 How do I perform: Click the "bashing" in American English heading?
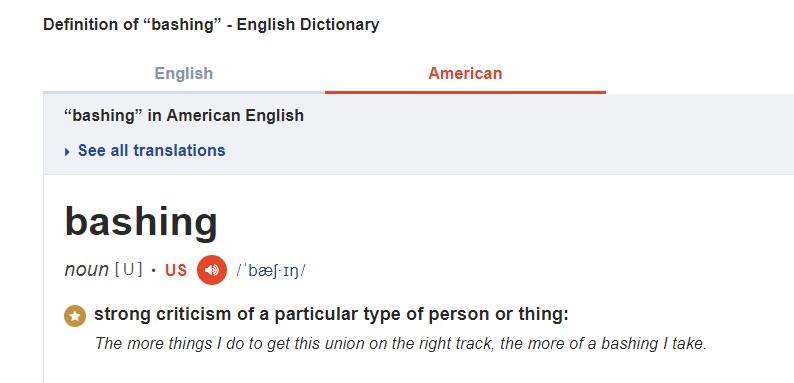tap(184, 116)
